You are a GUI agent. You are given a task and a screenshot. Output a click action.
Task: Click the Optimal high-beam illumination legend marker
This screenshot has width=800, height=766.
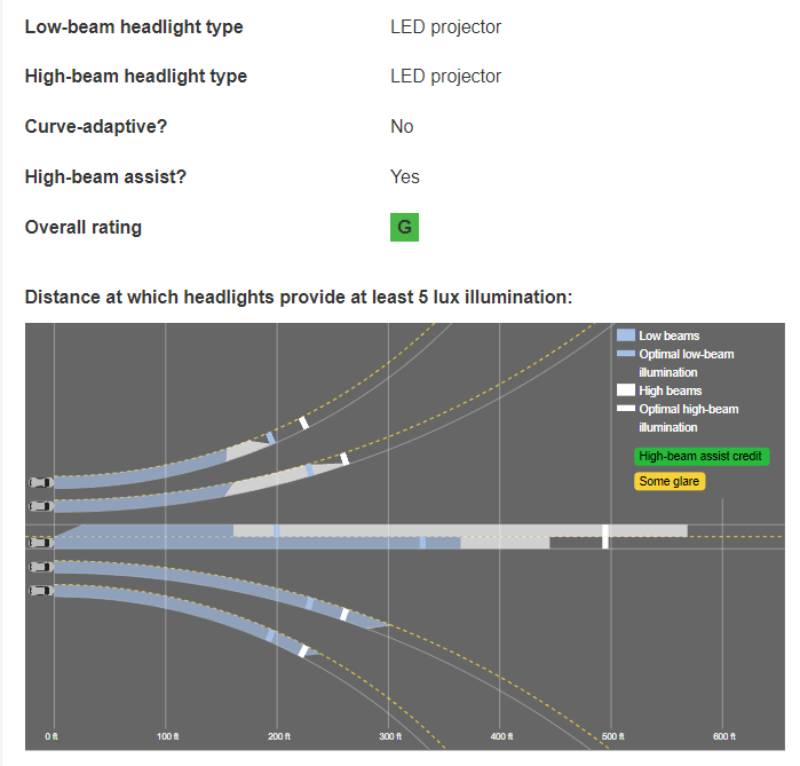click(626, 408)
